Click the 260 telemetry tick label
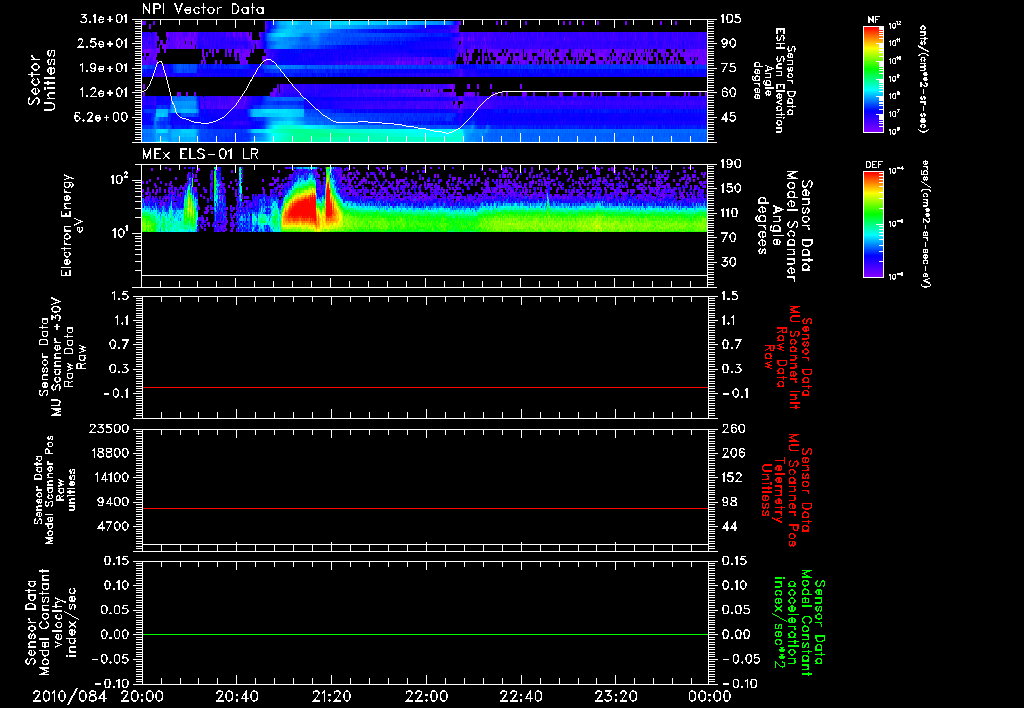 pos(731,428)
